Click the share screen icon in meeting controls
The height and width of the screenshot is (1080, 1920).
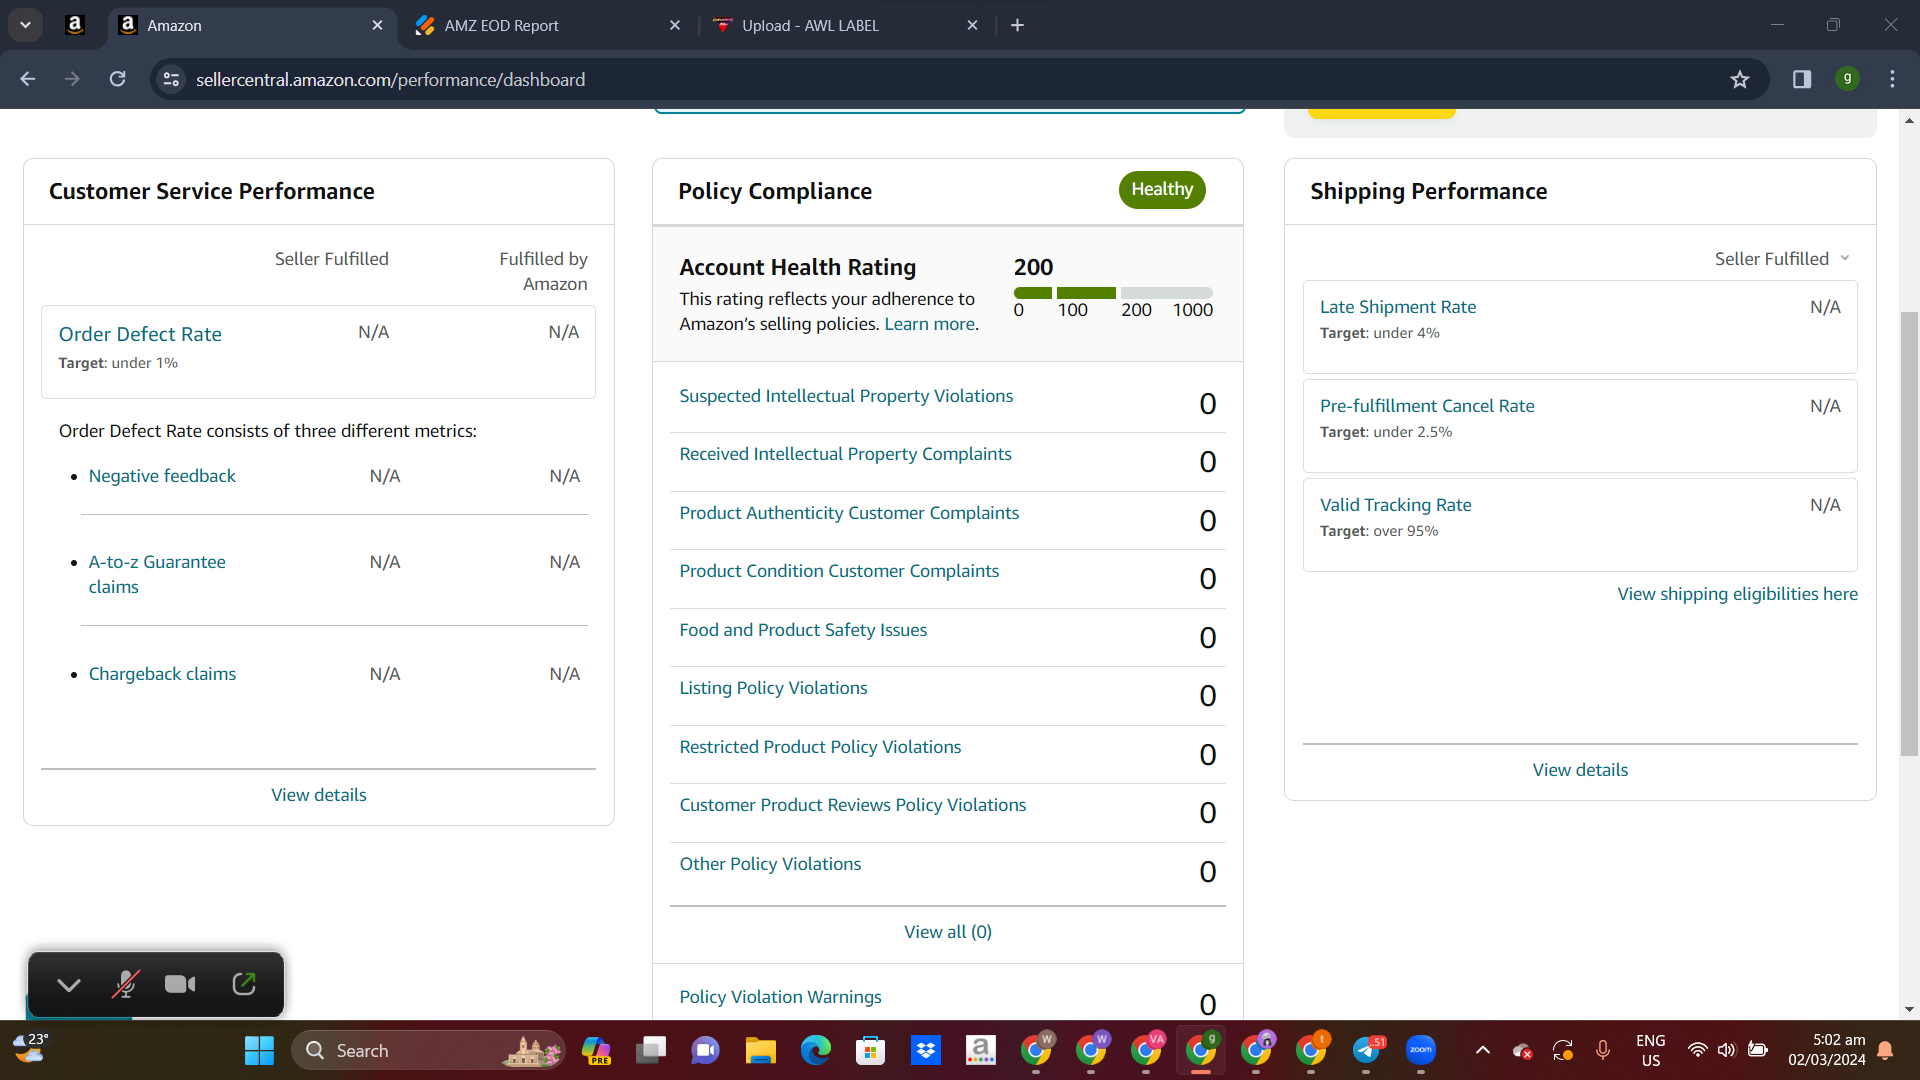[x=243, y=985]
